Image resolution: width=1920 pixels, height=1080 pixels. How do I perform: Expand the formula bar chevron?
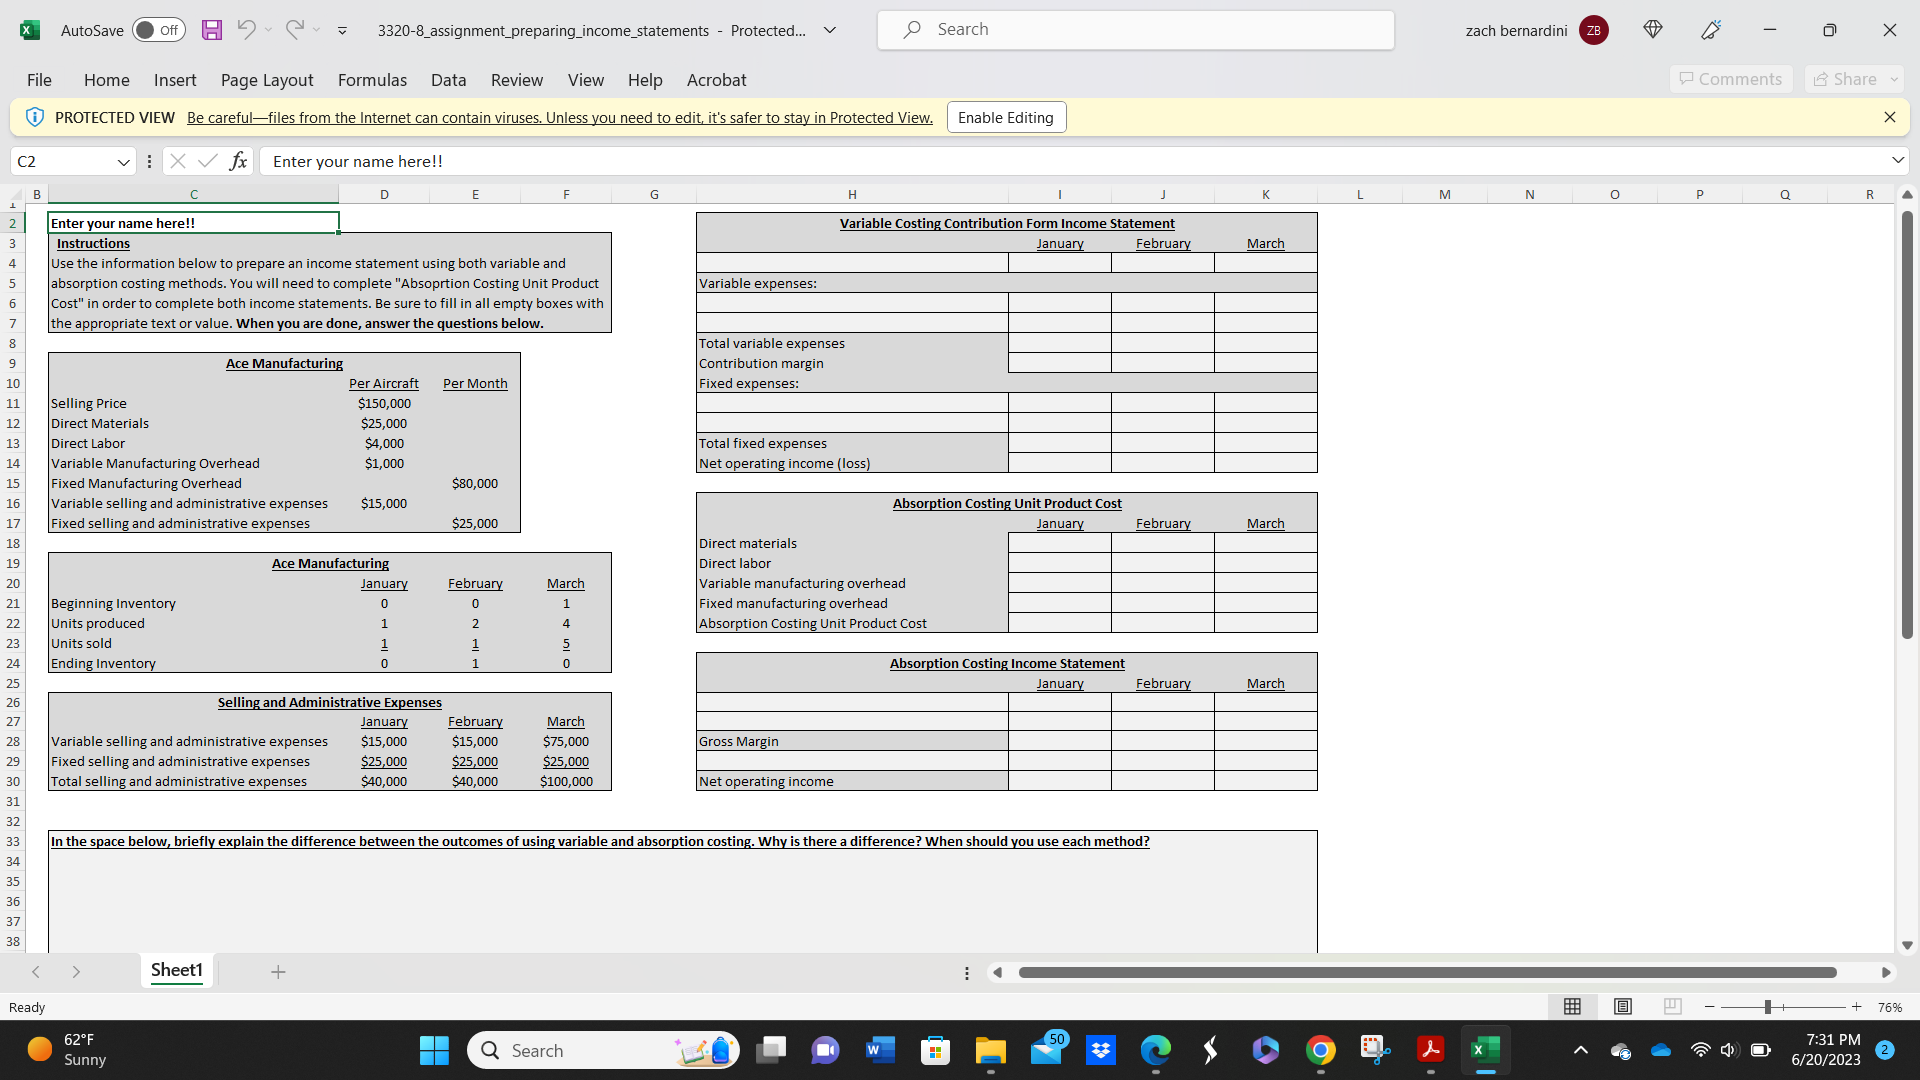[x=1897, y=160]
